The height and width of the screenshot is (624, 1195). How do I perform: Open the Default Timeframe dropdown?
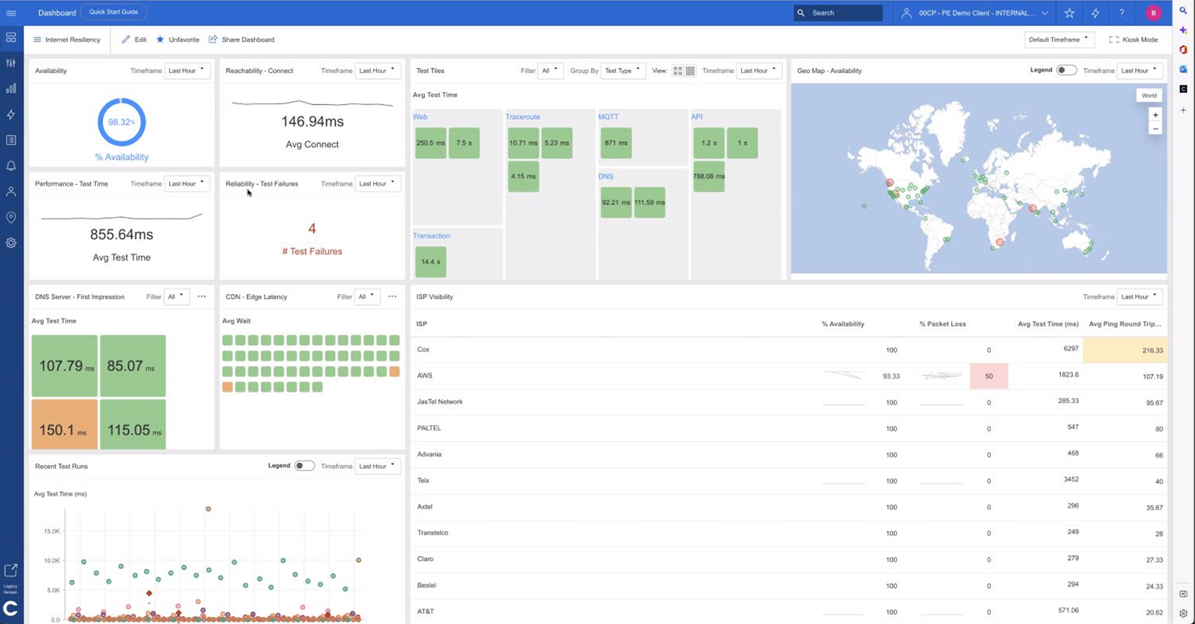tap(1059, 40)
